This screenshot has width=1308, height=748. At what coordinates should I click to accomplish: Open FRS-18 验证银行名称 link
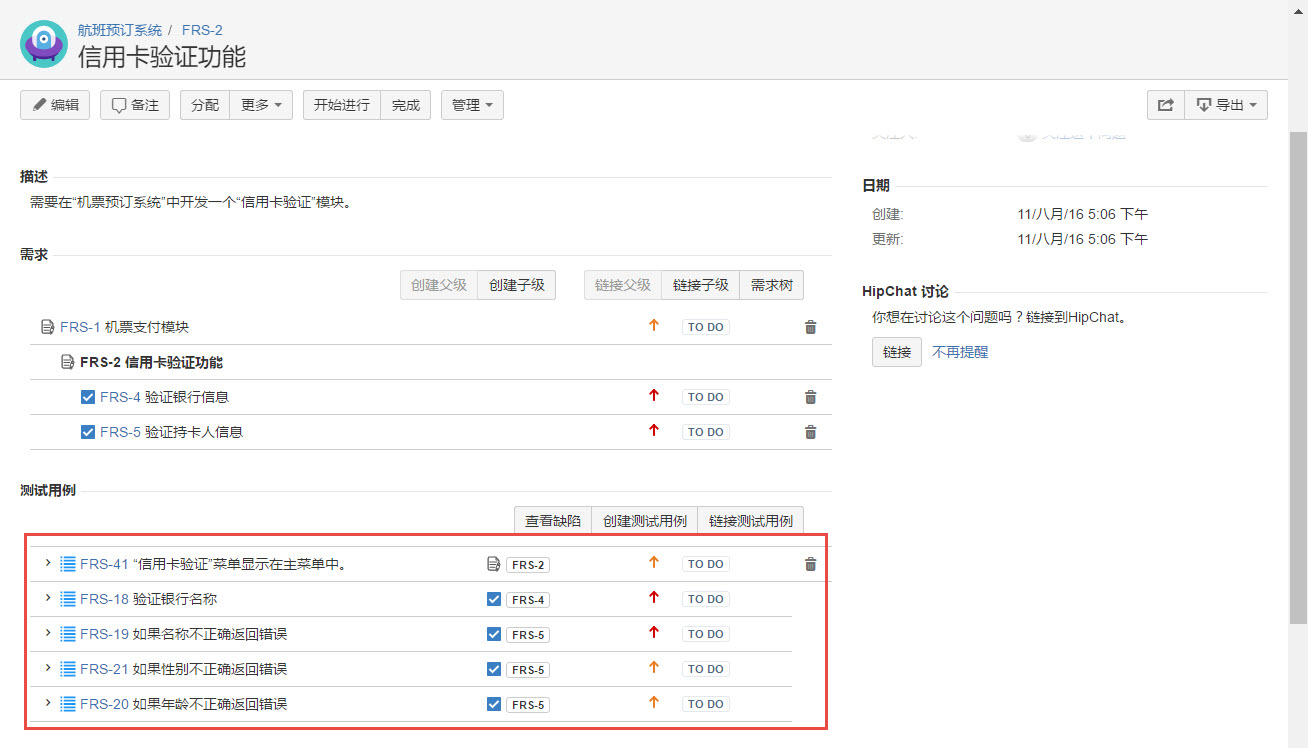point(148,599)
